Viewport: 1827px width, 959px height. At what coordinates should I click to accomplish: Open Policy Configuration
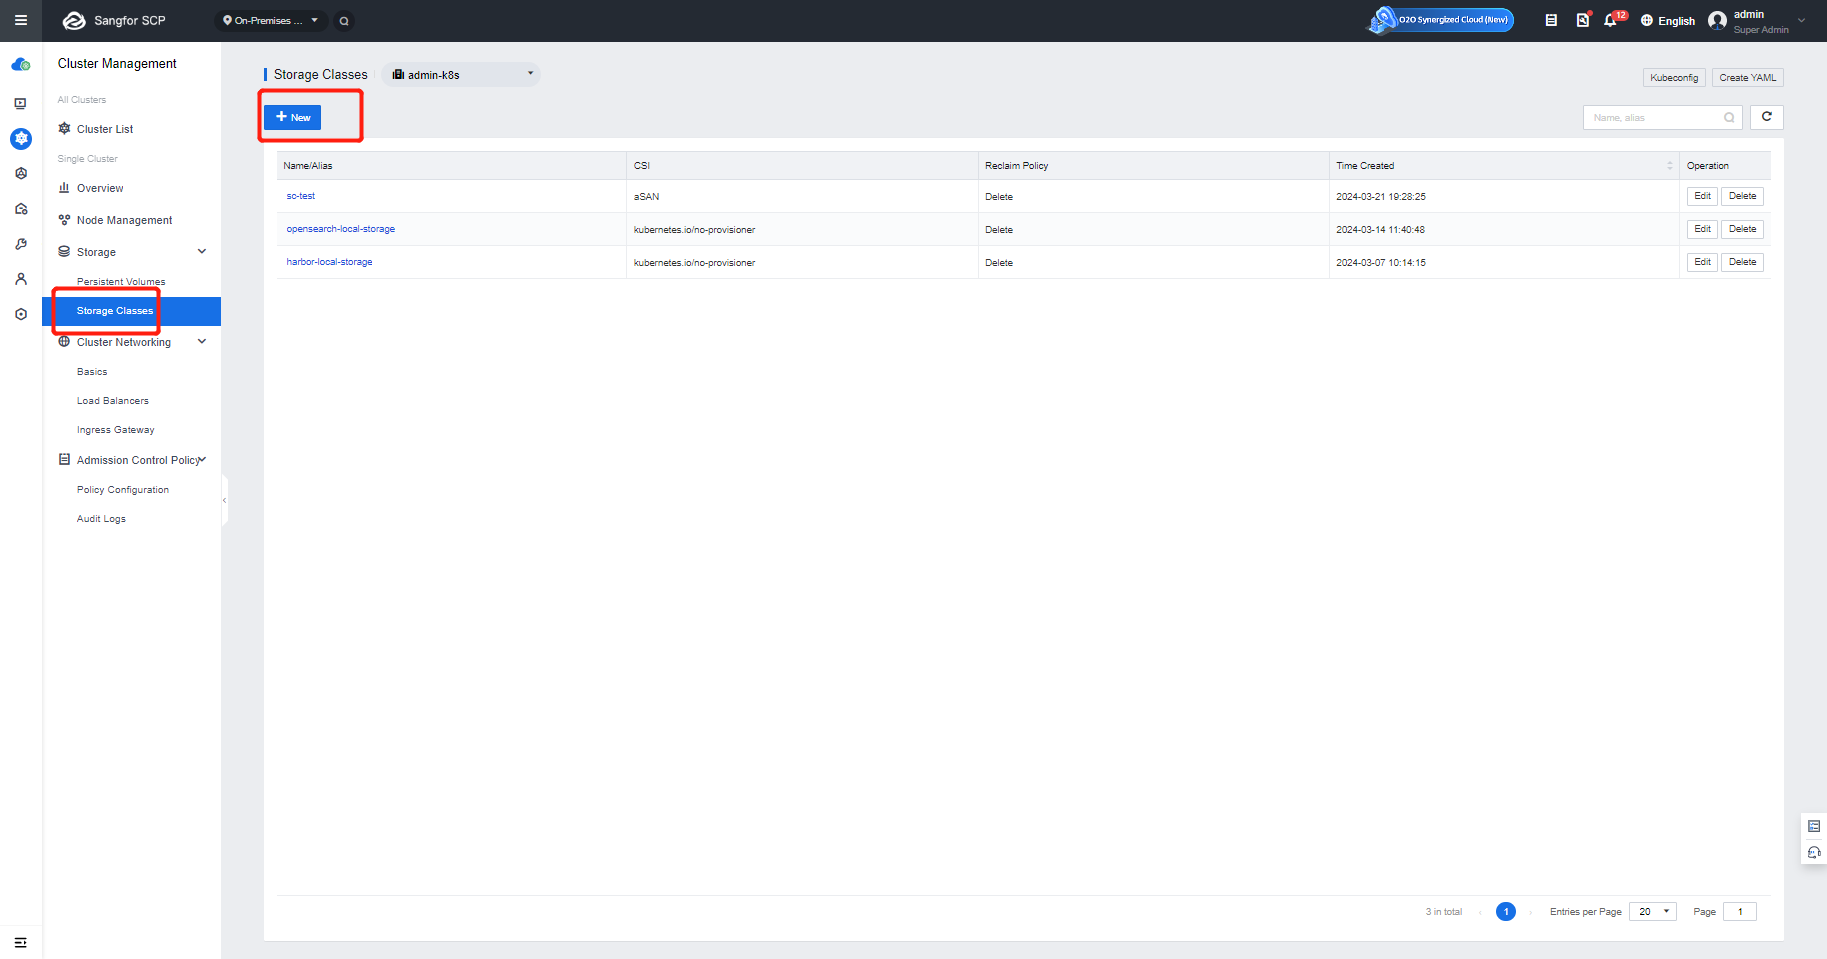tap(123, 490)
